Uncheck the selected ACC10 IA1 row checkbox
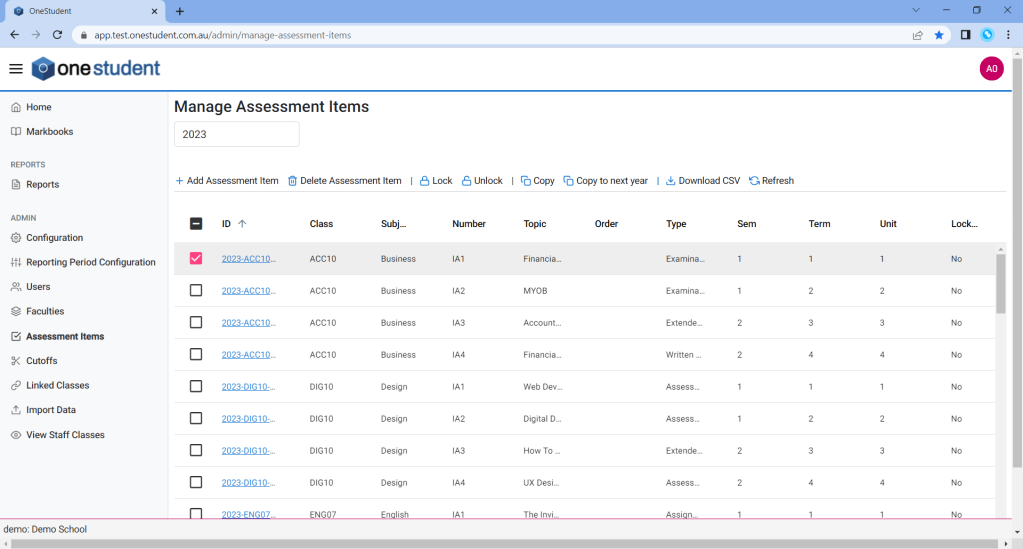This screenshot has height=549, width=1023. pos(196,258)
